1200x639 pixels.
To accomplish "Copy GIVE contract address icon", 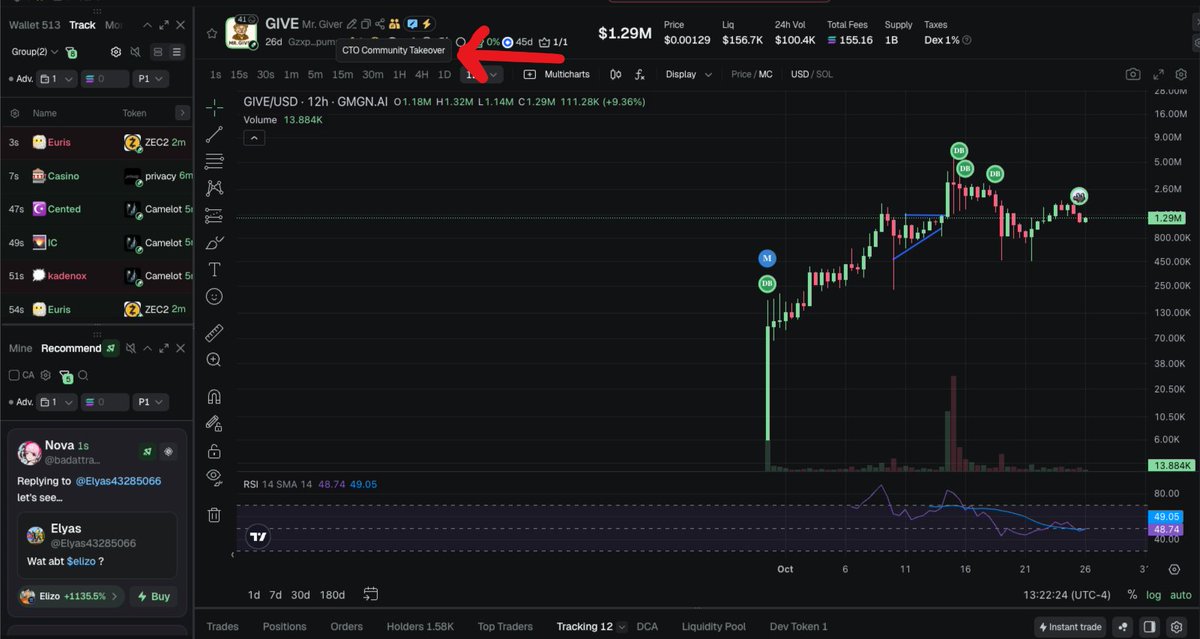I will [x=366, y=24].
